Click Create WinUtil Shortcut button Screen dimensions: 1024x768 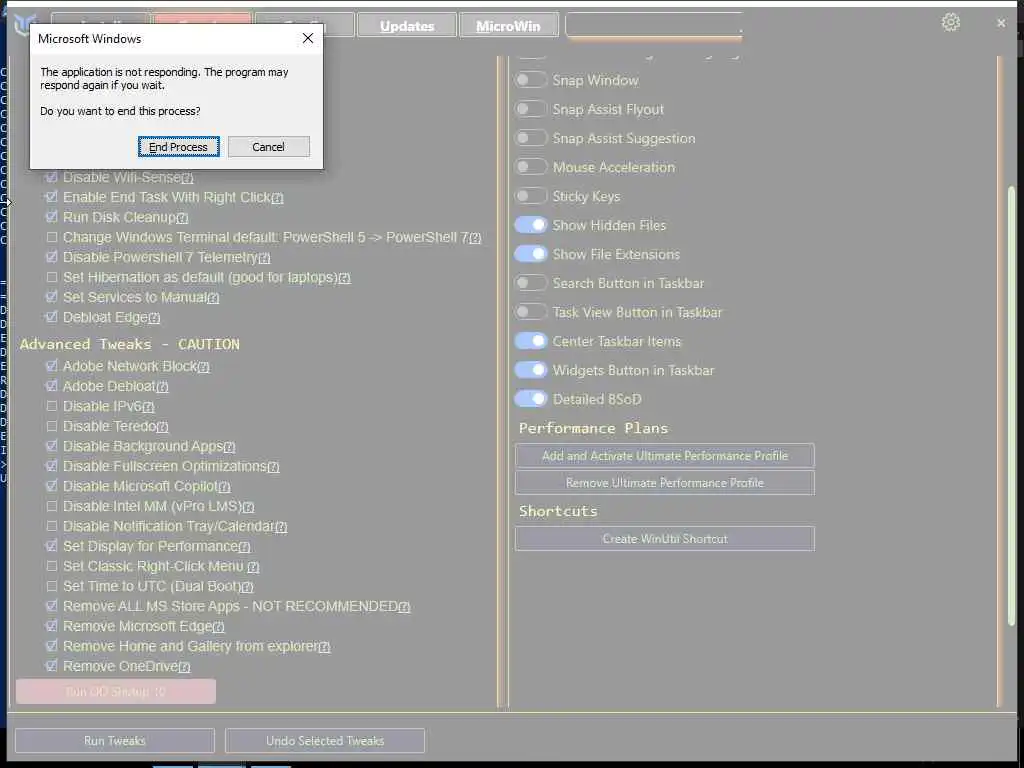tap(665, 539)
